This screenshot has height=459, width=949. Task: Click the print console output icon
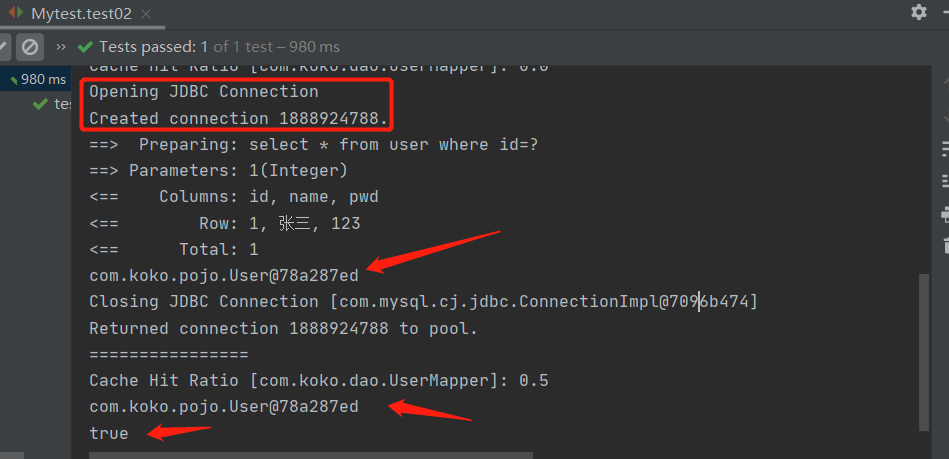[x=945, y=214]
